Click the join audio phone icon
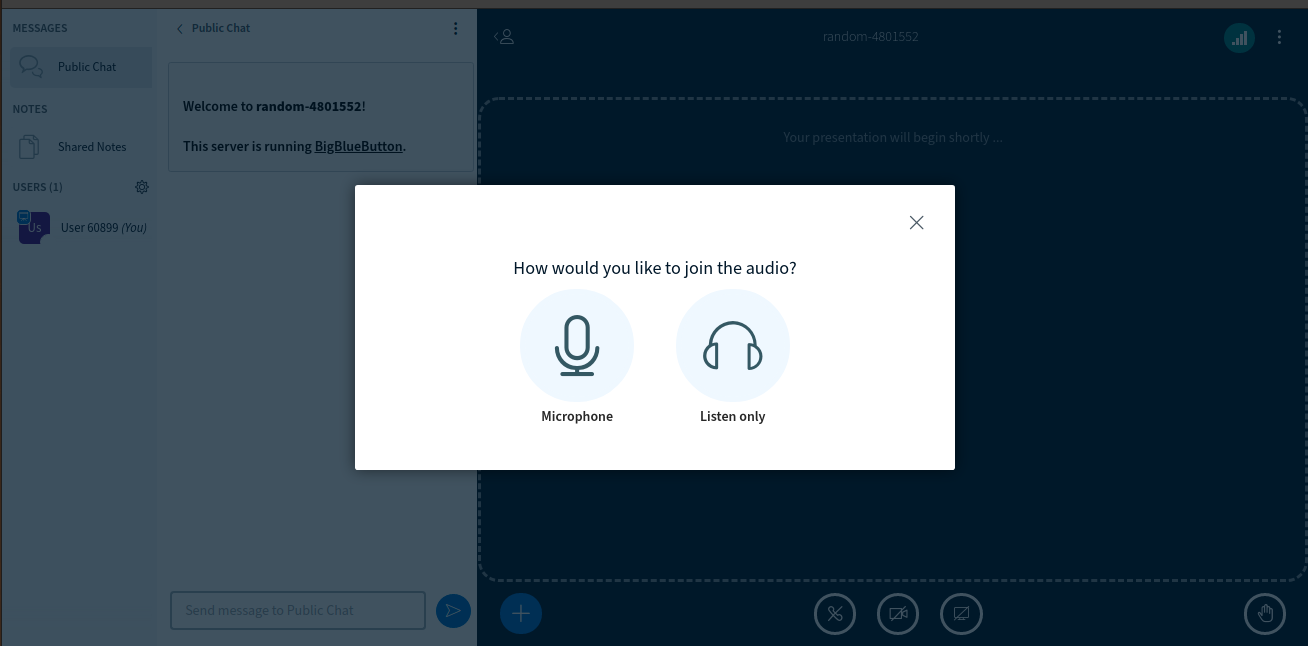 [x=835, y=613]
